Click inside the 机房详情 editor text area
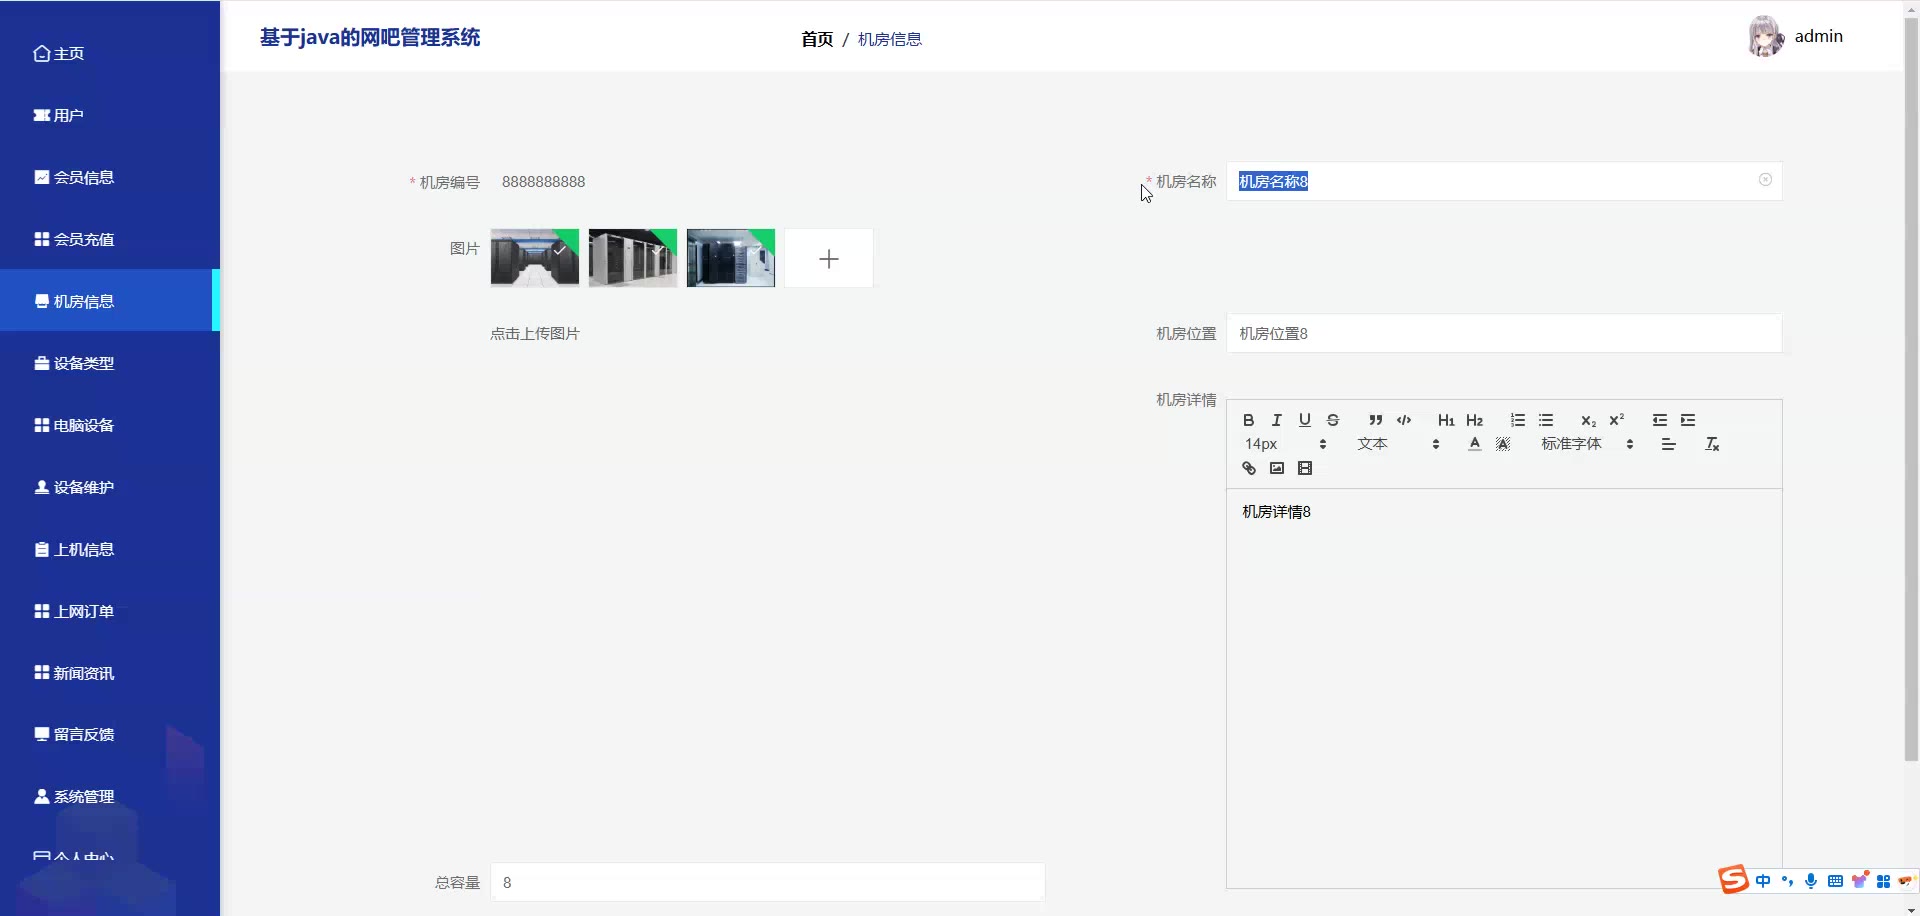This screenshot has height=916, width=1920. pyautogui.click(x=1504, y=688)
